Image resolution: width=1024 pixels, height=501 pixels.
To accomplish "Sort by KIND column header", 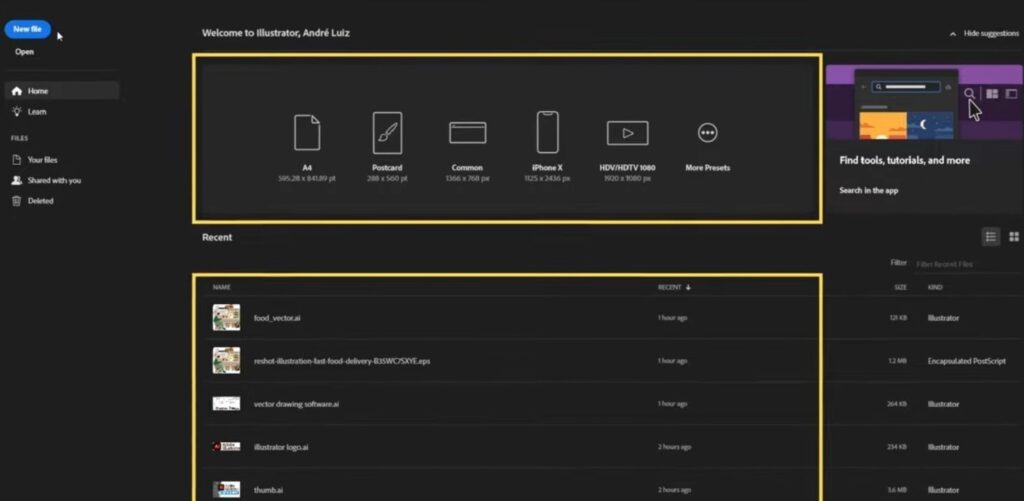I will (935, 287).
